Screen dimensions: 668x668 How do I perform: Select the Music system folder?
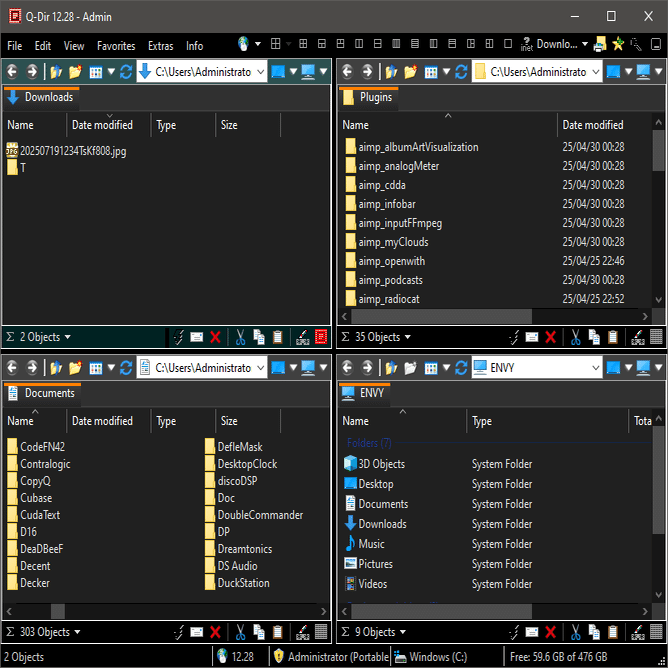pyautogui.click(x=365, y=544)
